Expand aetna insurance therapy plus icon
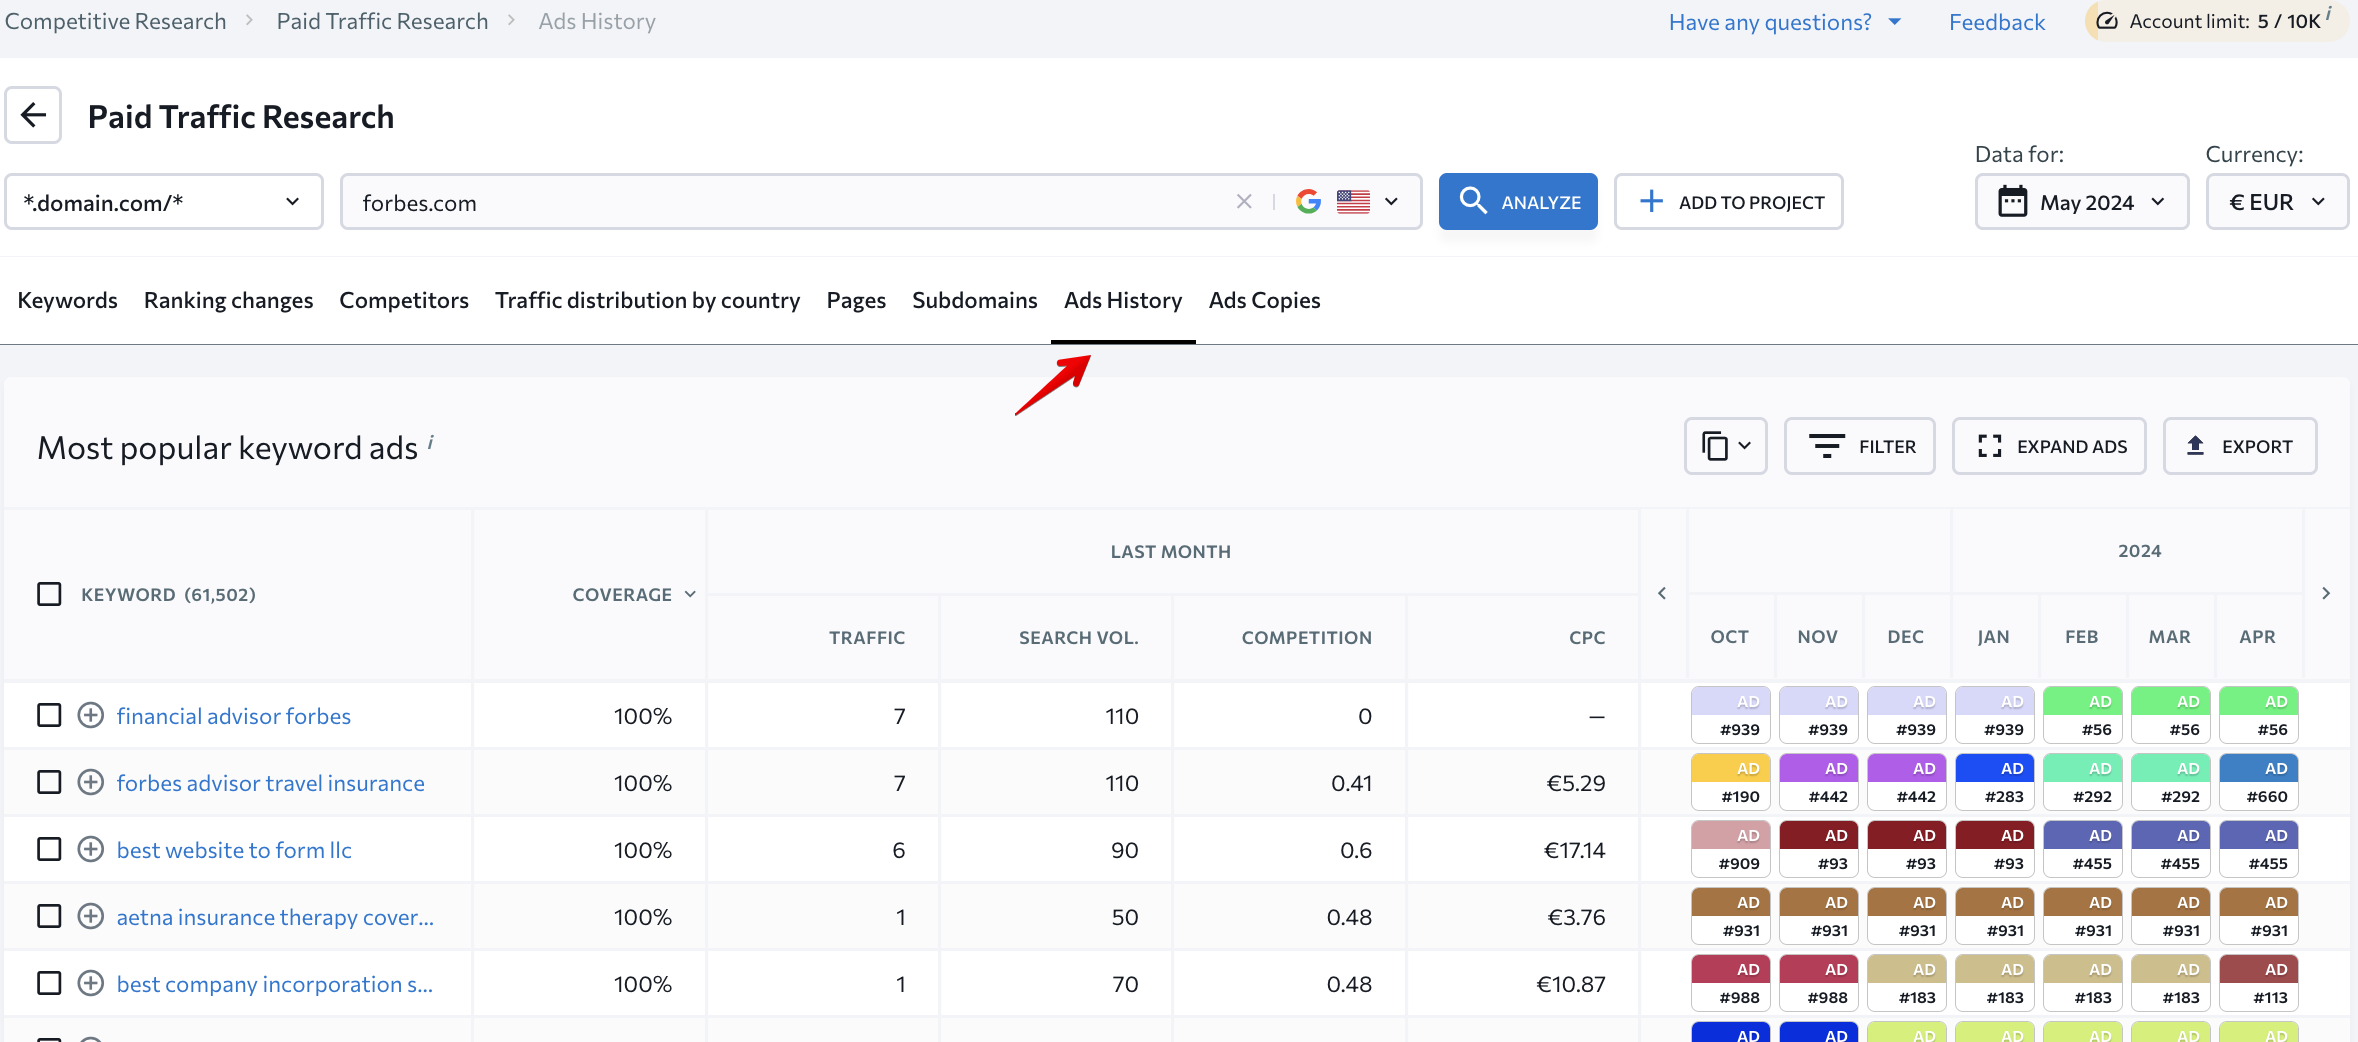The image size is (2358, 1042). 91,916
